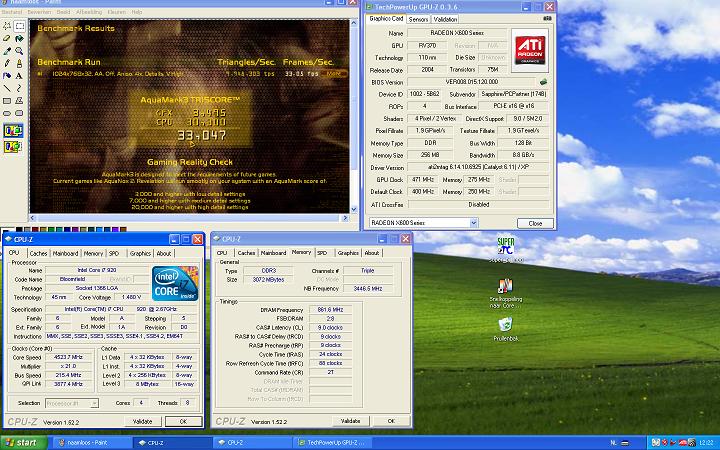Click the NL language indicator in taskbar
This screenshot has width=720, height=450.
(613, 443)
